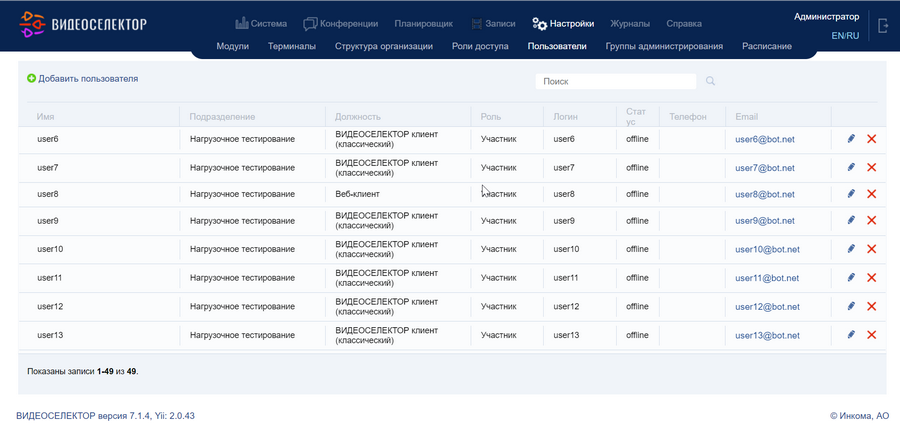
Task: Delete user11 with the red cross
Action: [871, 278]
